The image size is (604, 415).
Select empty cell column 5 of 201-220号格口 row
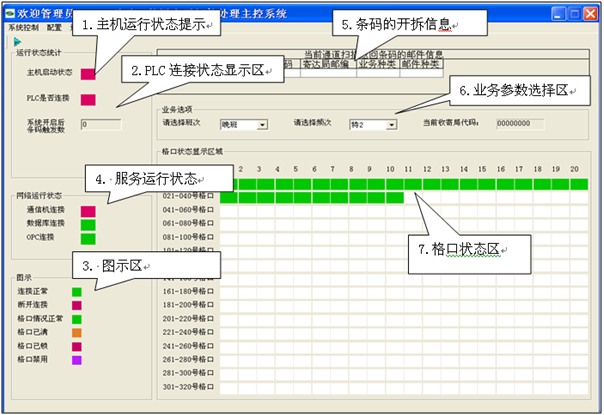pos(302,320)
